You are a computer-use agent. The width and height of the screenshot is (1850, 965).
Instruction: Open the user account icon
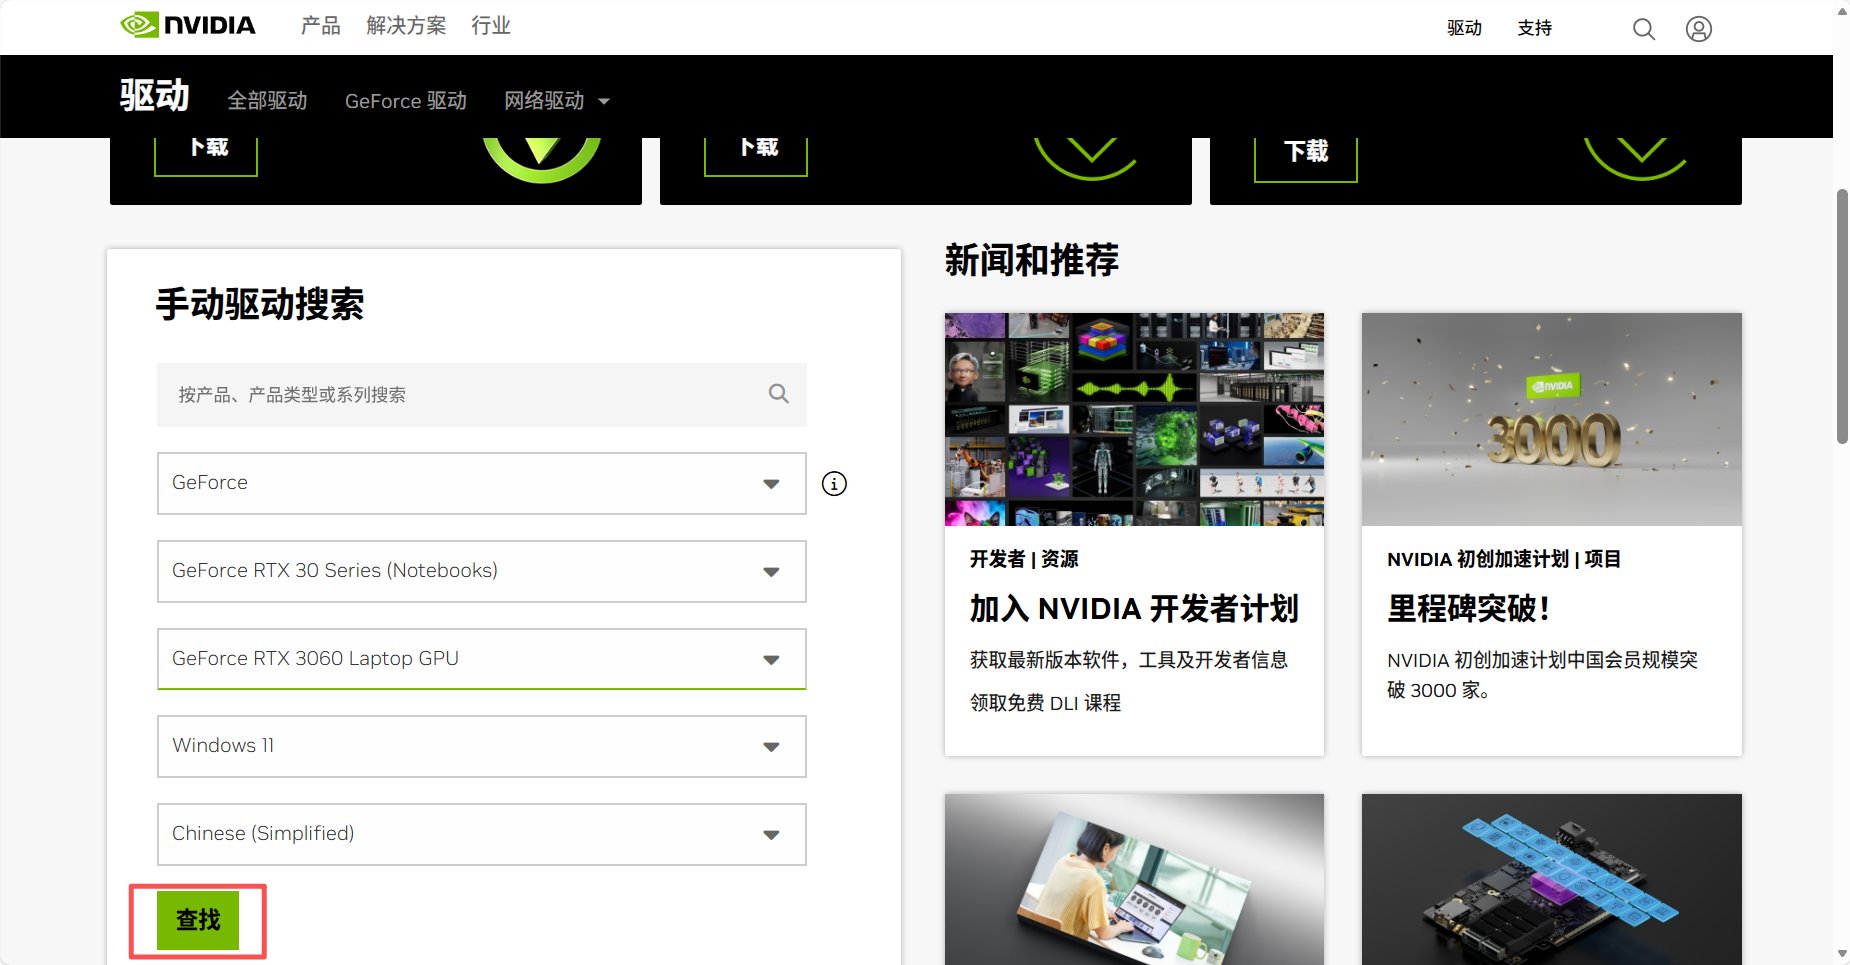point(1699,29)
